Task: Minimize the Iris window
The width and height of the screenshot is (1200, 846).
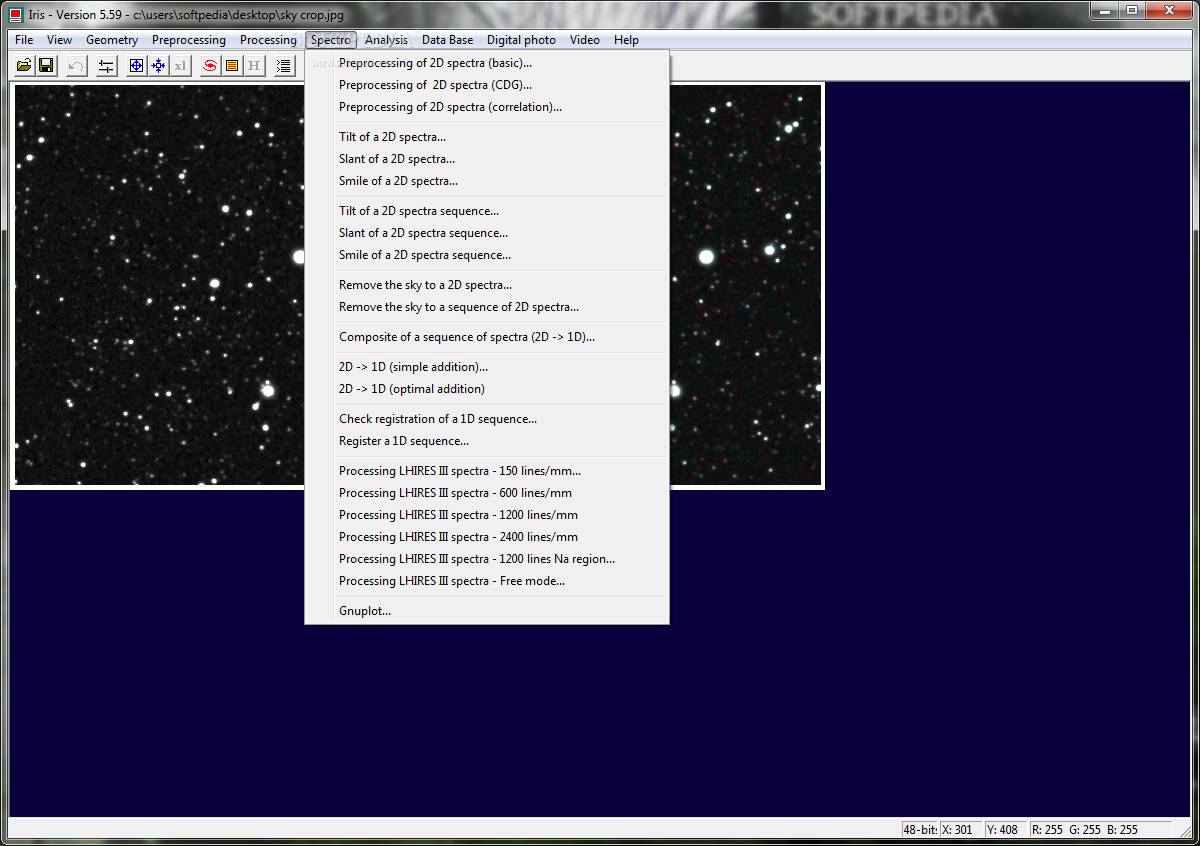Action: click(1103, 10)
